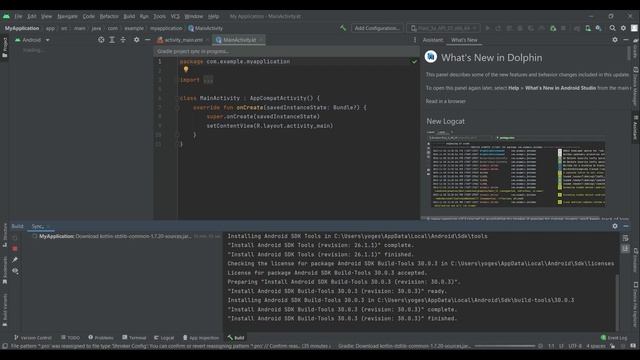
Task: Open the Project side tool window tab
Action: (5, 47)
